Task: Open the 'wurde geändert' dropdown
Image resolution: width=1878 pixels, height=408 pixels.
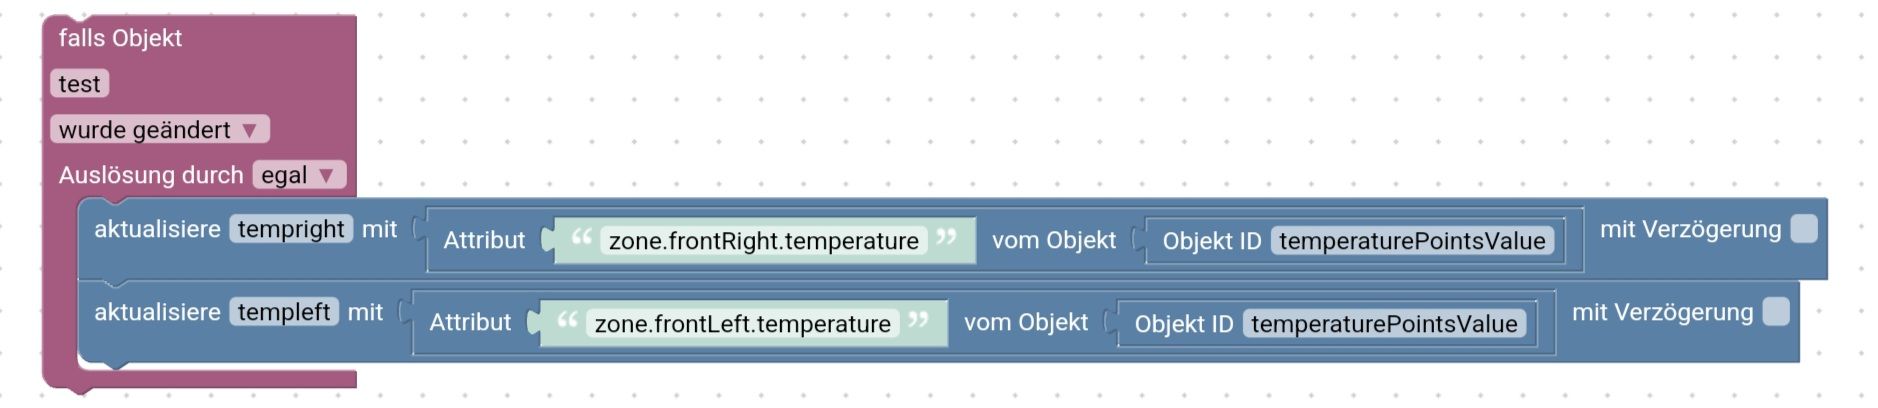Action: (x=159, y=130)
